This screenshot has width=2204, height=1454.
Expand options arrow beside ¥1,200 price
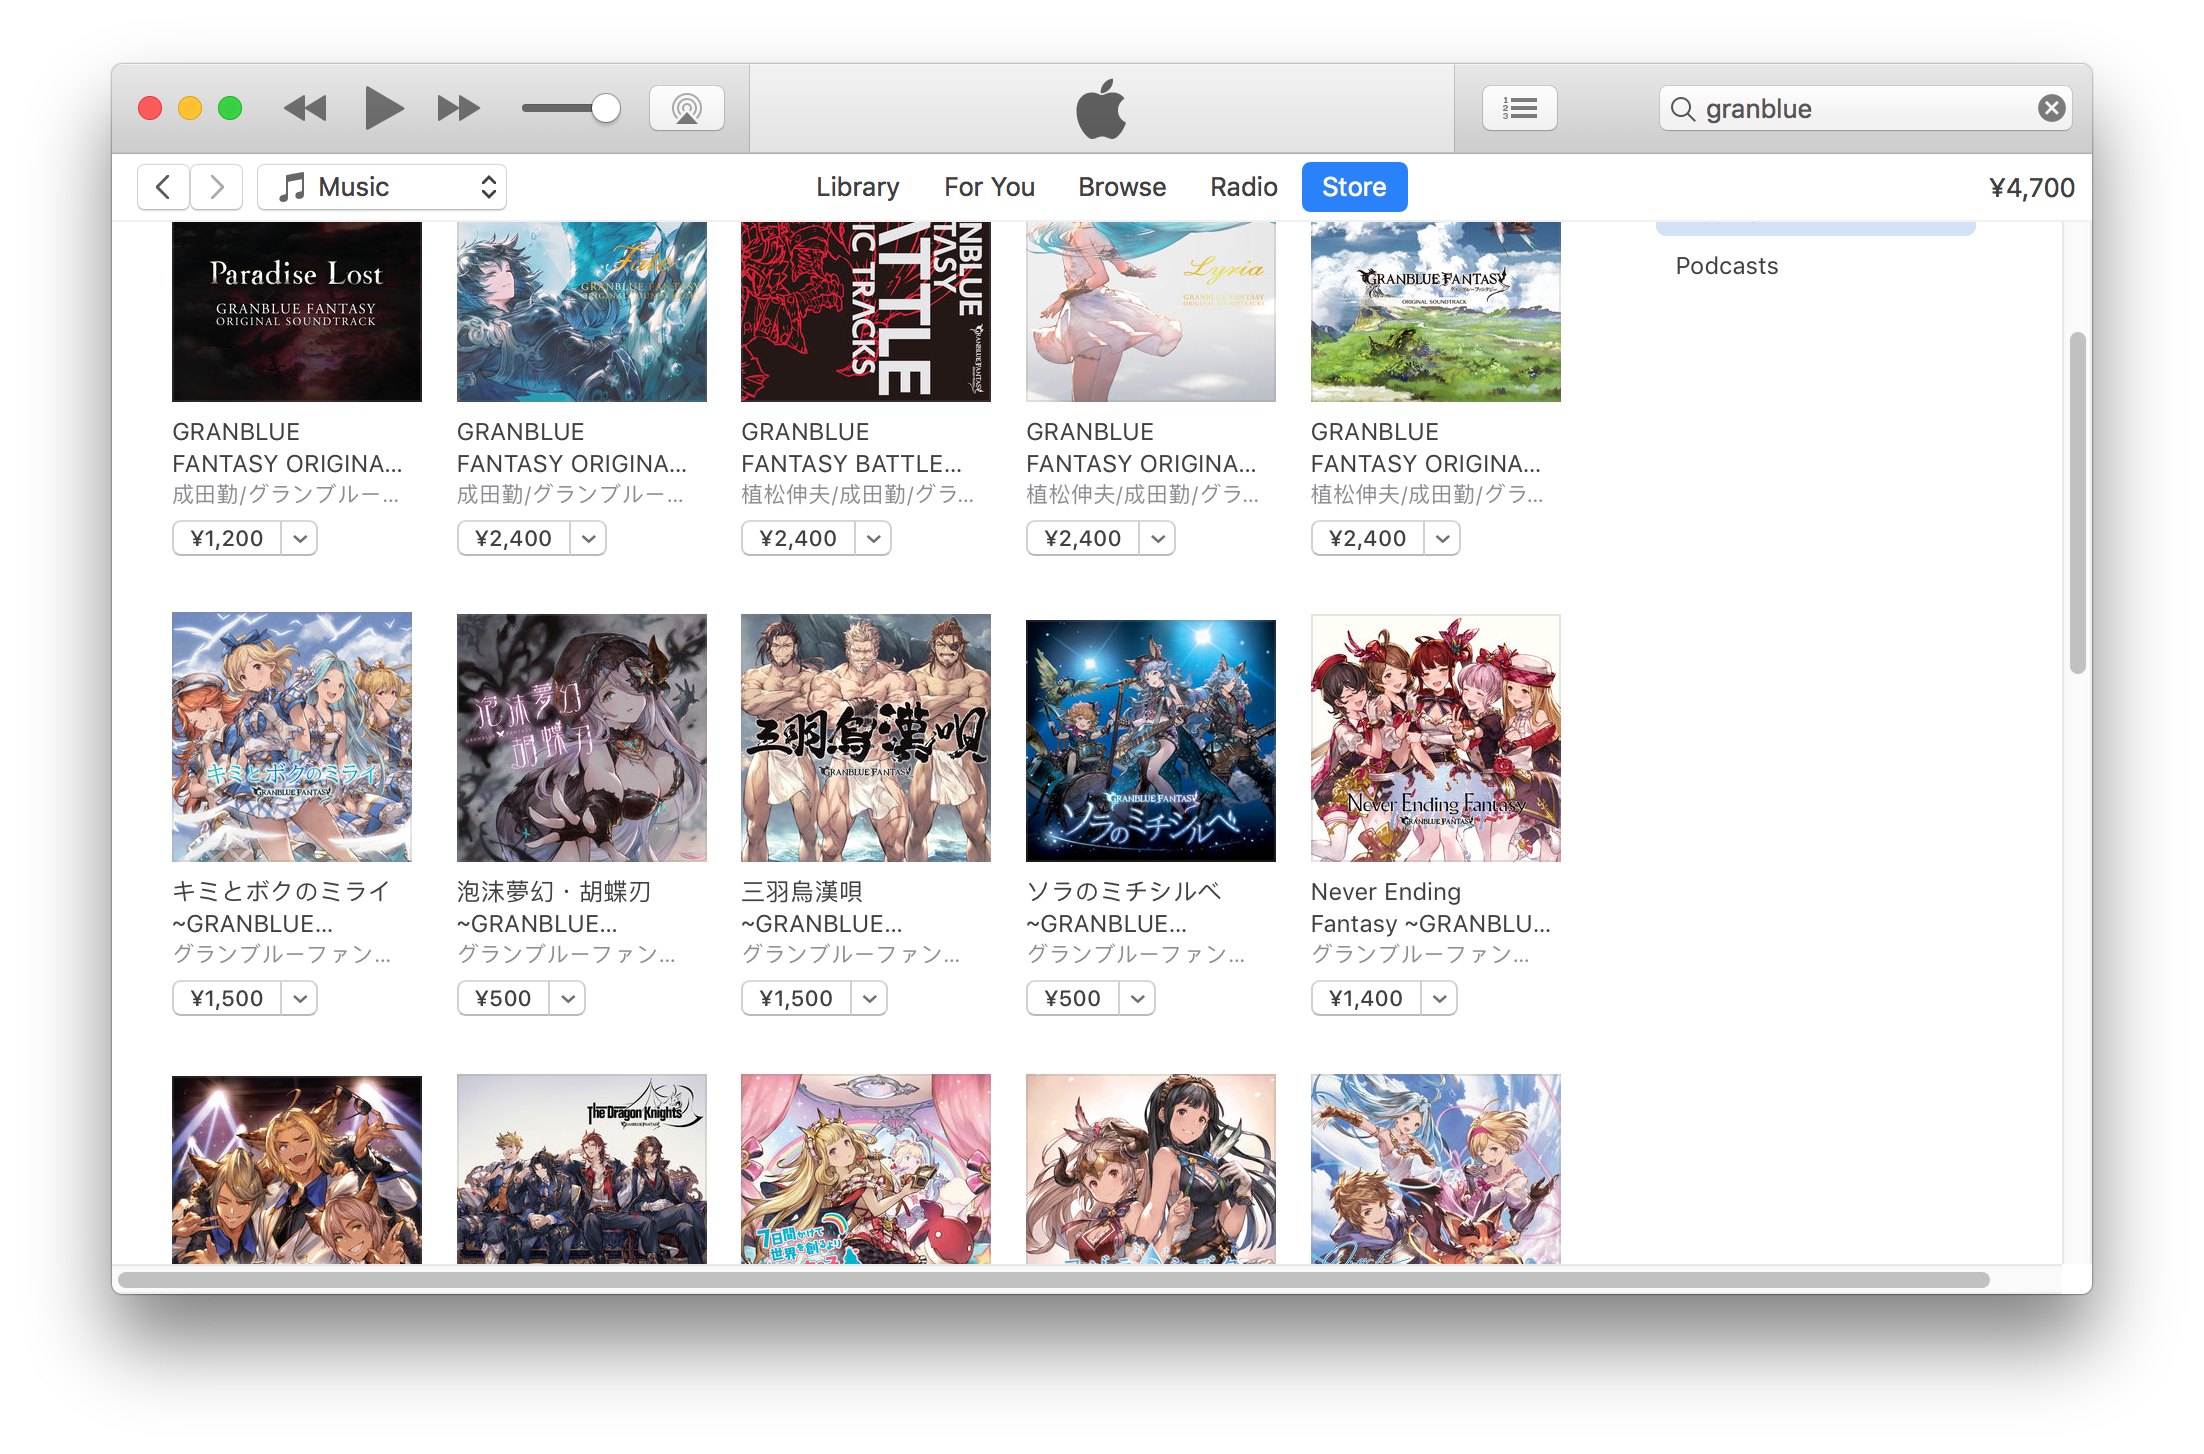pos(299,539)
